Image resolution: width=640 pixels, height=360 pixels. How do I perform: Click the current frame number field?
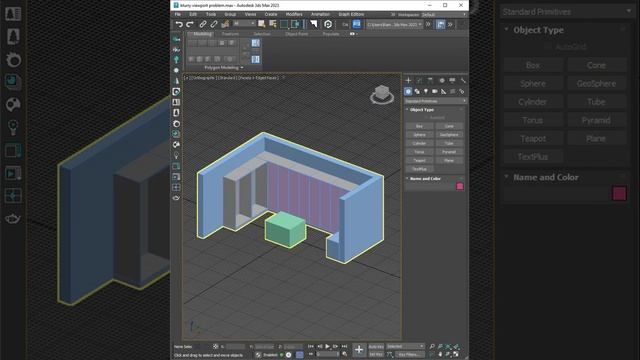327,354
